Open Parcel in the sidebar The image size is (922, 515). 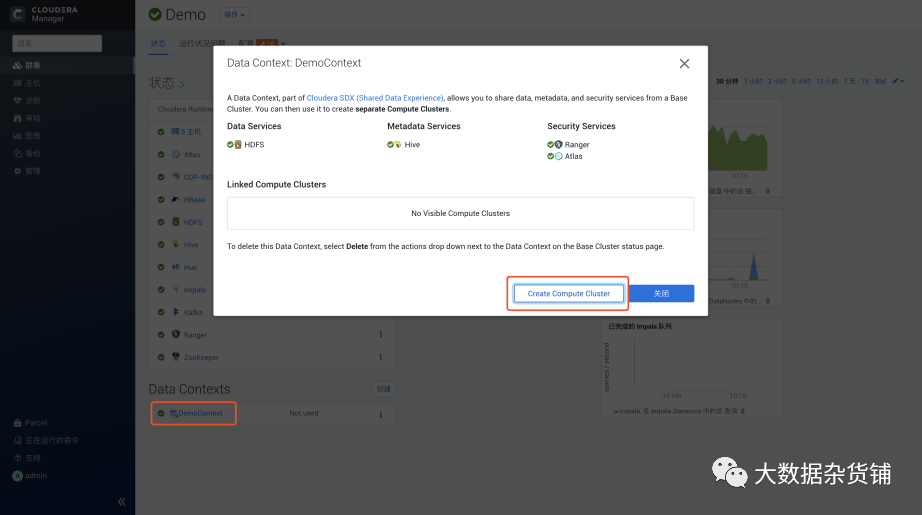point(30,423)
